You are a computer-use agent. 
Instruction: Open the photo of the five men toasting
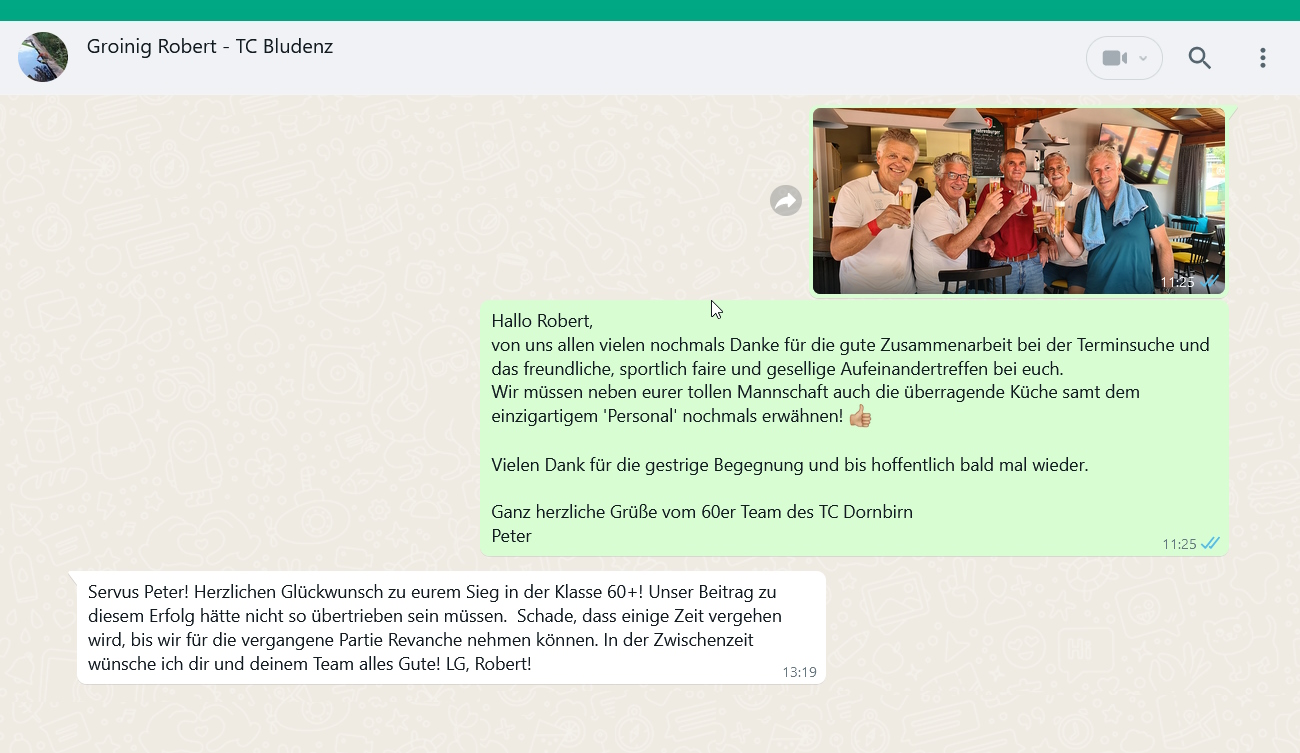(x=1018, y=200)
